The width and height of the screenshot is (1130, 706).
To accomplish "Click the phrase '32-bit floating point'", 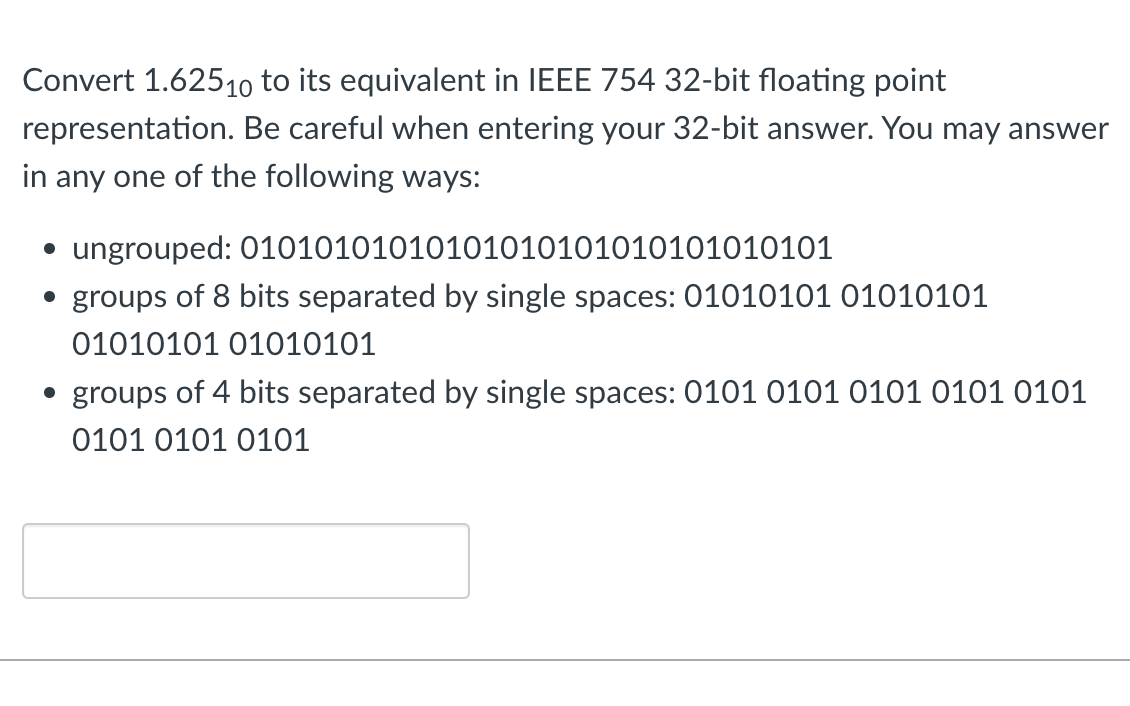I will click(805, 81).
